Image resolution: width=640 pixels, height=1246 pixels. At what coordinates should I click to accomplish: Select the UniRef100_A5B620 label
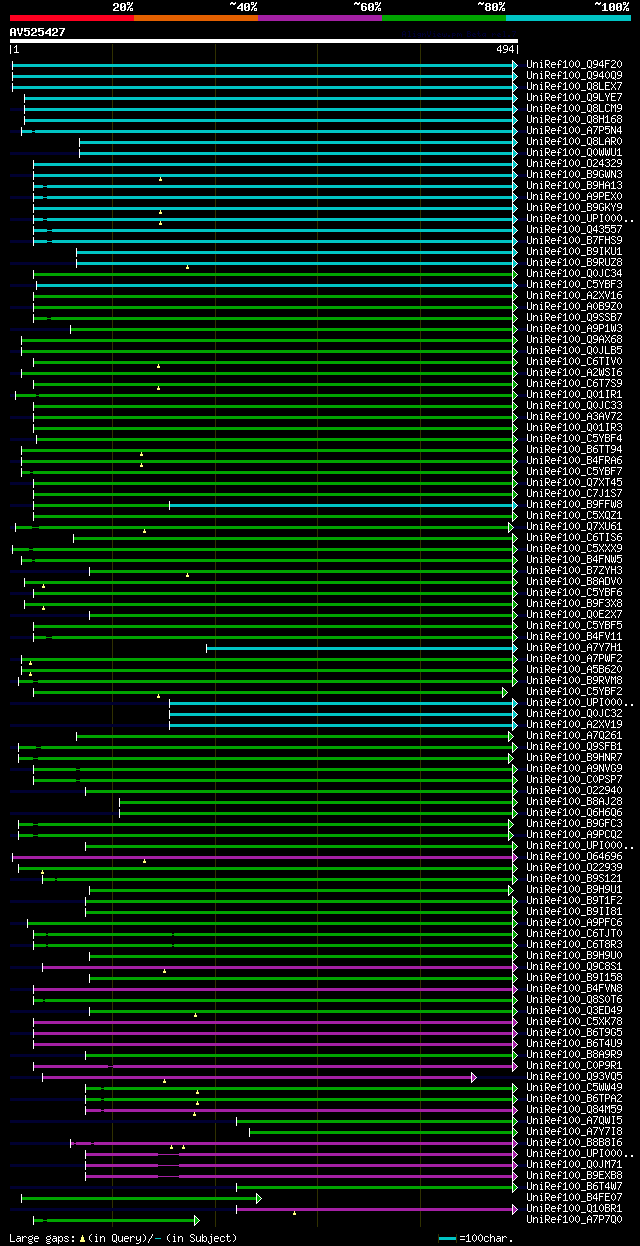coord(574,669)
